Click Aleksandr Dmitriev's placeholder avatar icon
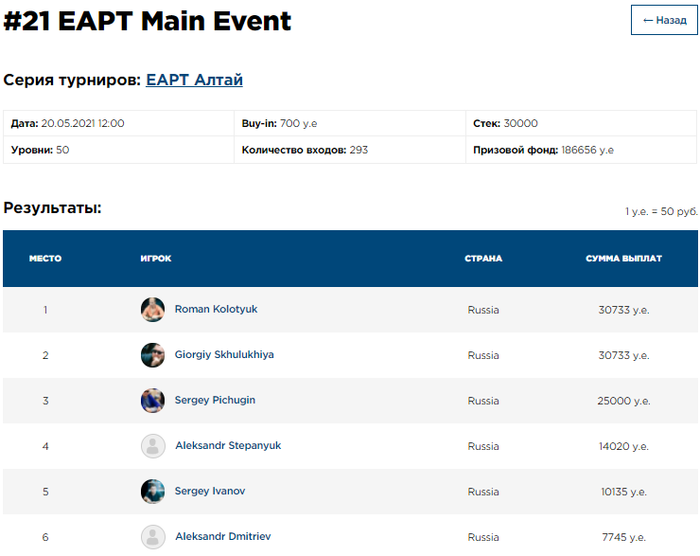 coord(152,537)
